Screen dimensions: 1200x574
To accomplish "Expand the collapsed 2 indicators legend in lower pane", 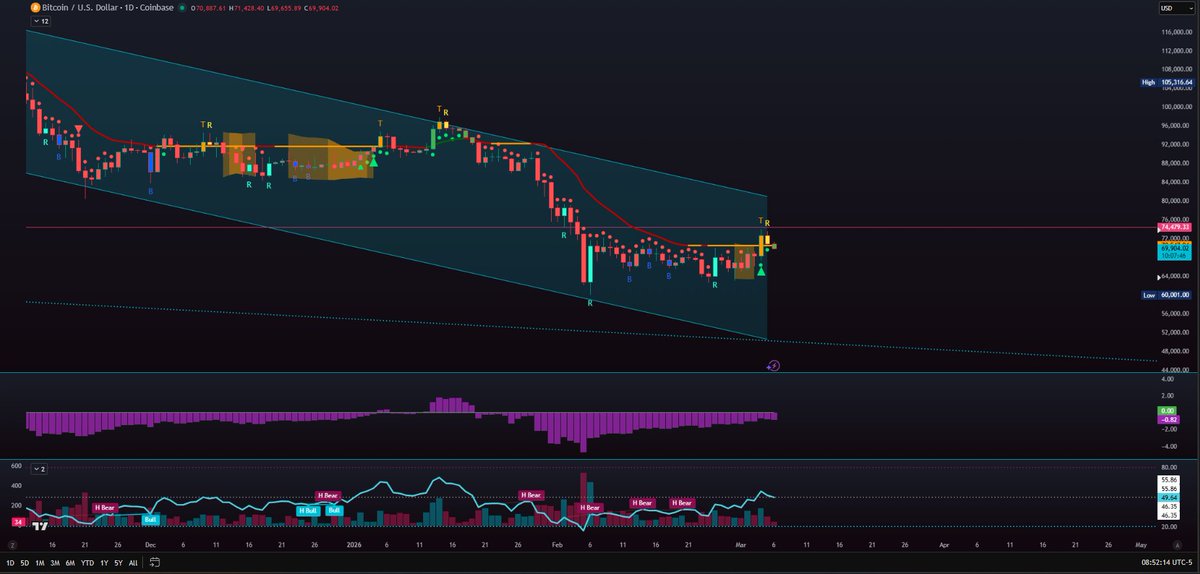I will click(x=39, y=468).
